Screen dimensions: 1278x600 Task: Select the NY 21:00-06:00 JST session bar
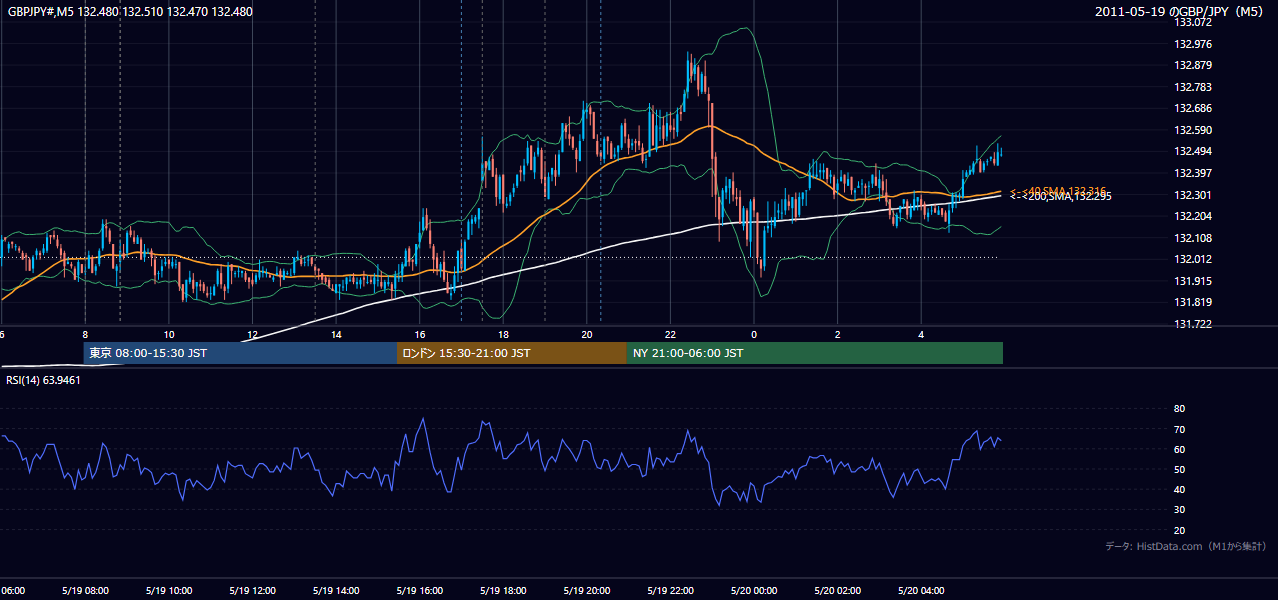815,353
